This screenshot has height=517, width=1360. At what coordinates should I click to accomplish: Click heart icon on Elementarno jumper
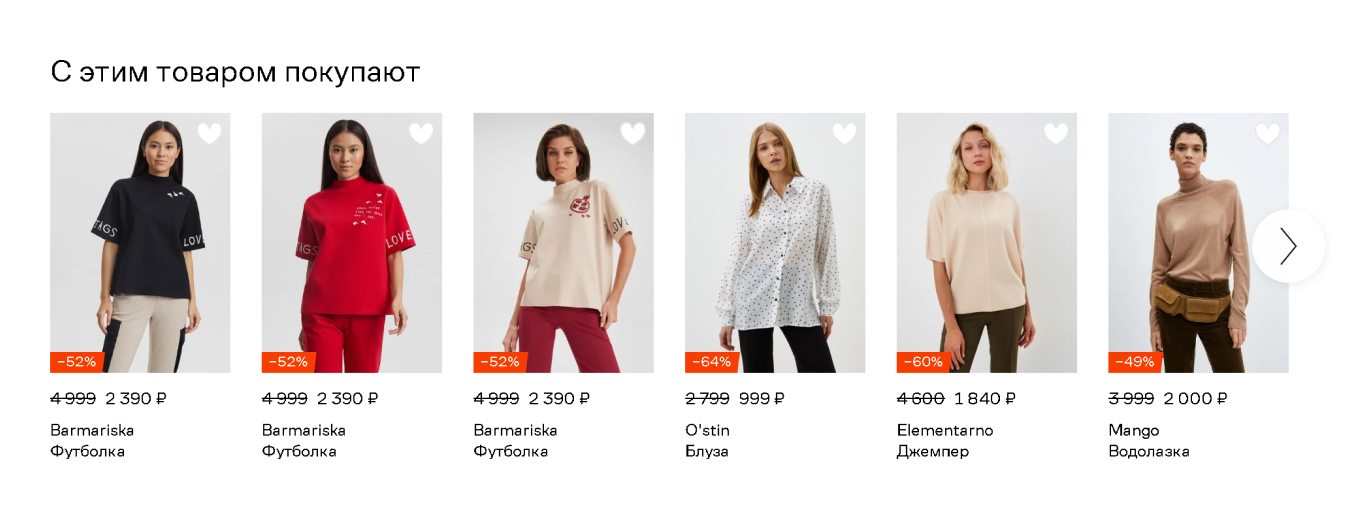click(1056, 134)
